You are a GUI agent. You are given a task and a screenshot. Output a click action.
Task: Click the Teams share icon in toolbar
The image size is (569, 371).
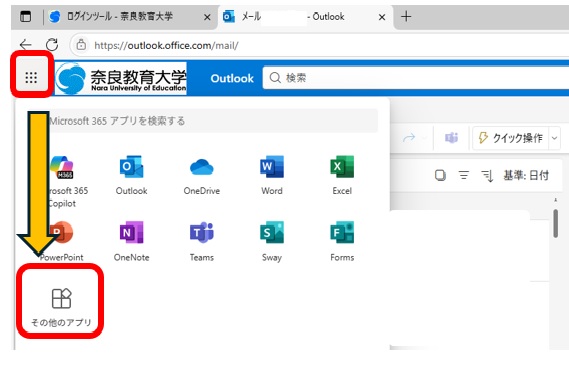point(451,138)
